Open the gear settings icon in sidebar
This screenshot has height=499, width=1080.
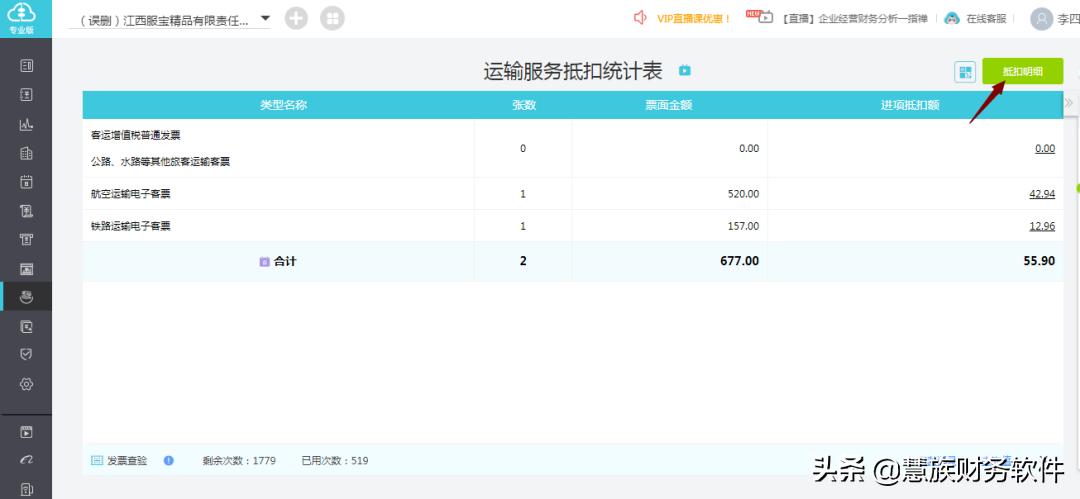click(26, 384)
